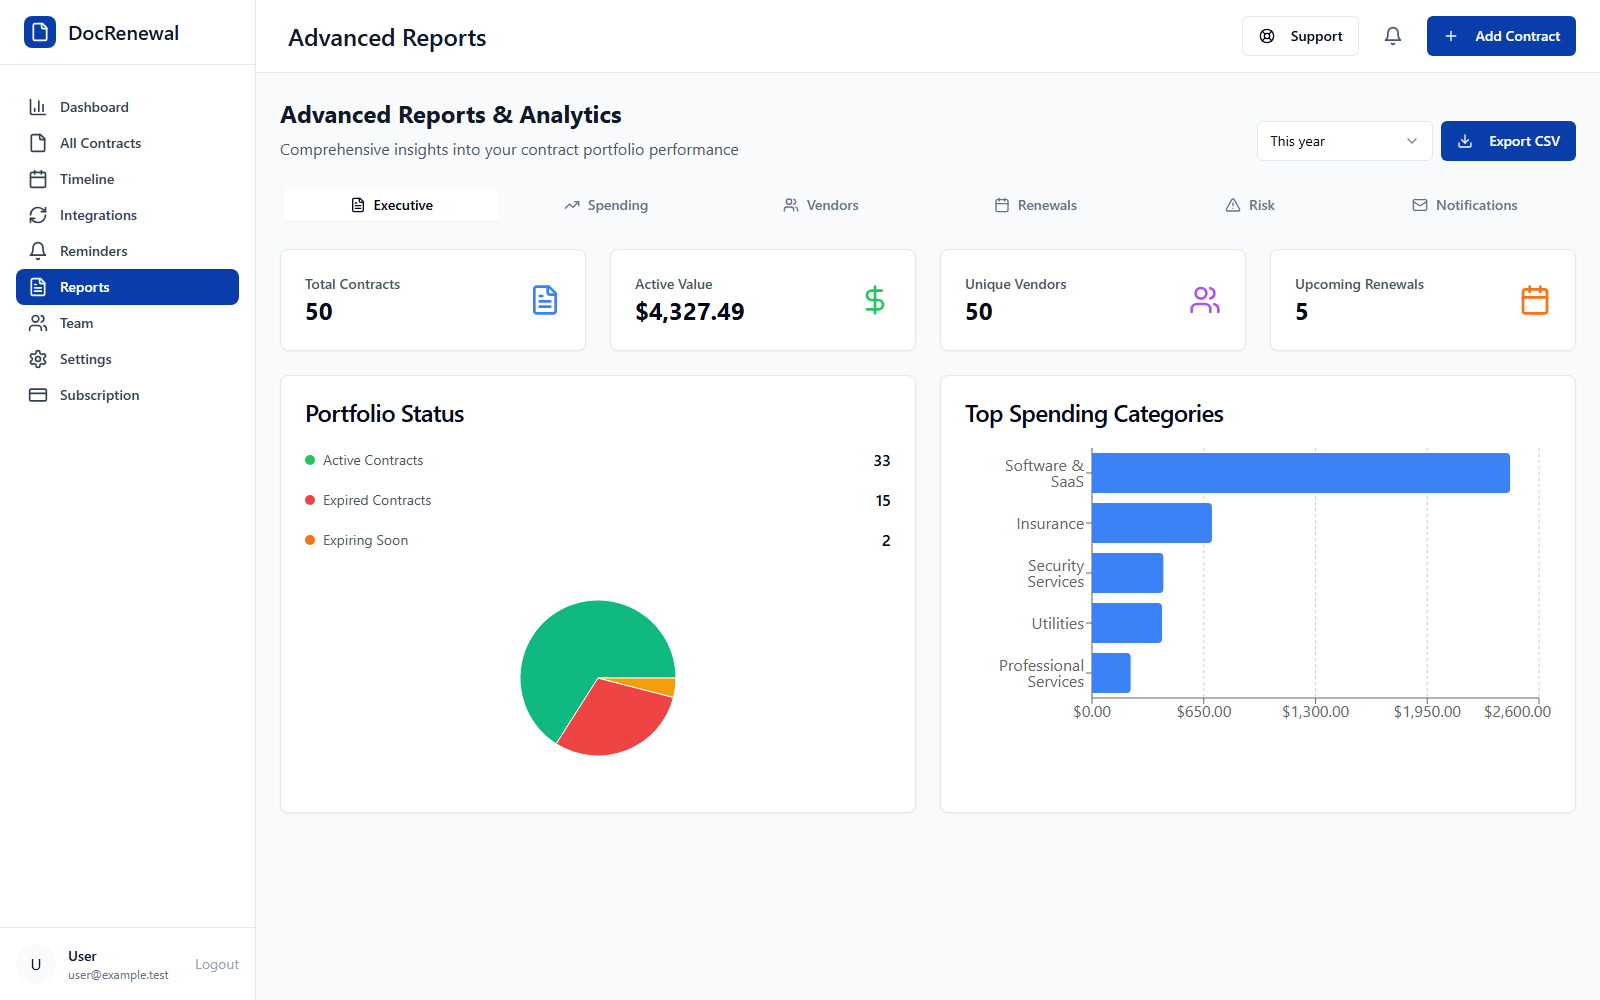Click the Software & SaaS bar
This screenshot has height=1000, width=1600.
(1301, 473)
